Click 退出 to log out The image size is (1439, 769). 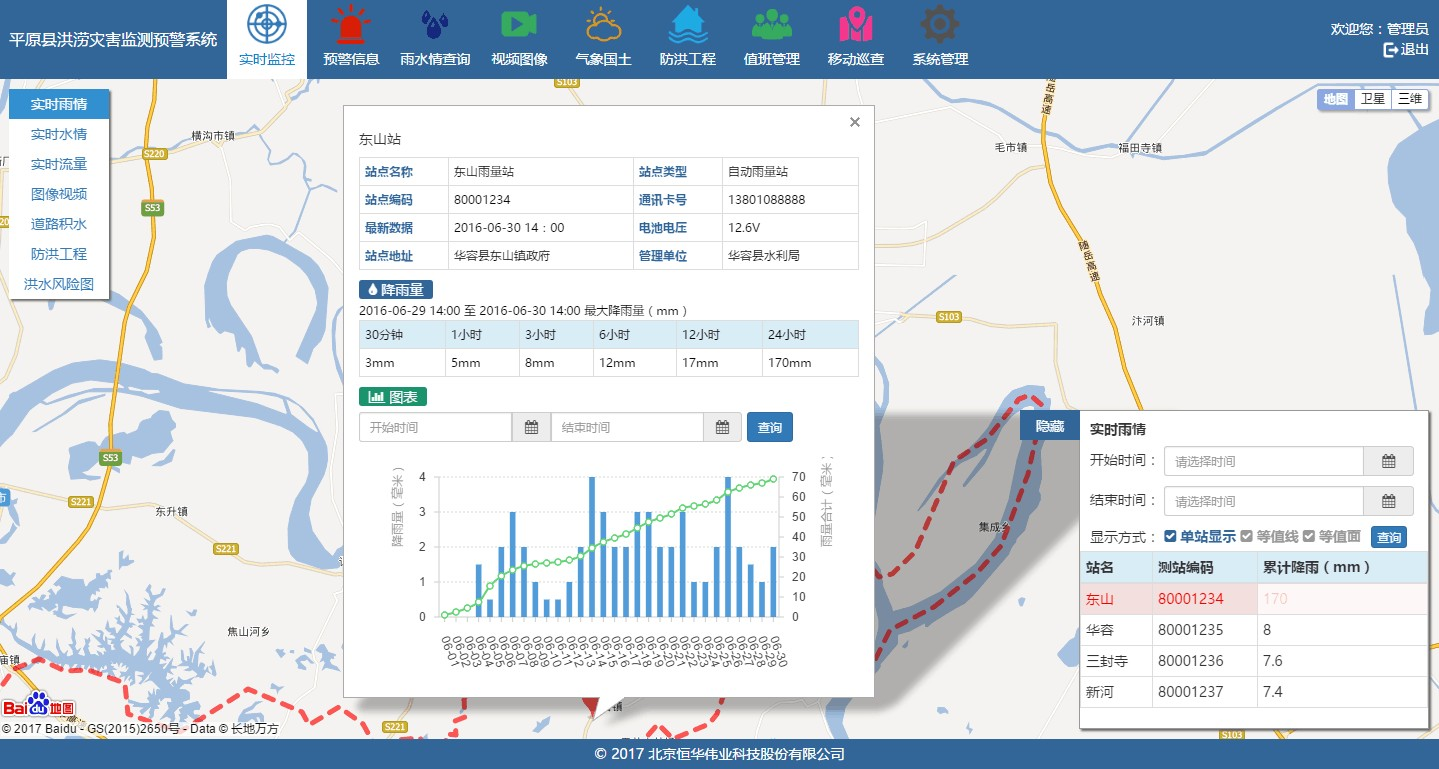1406,49
